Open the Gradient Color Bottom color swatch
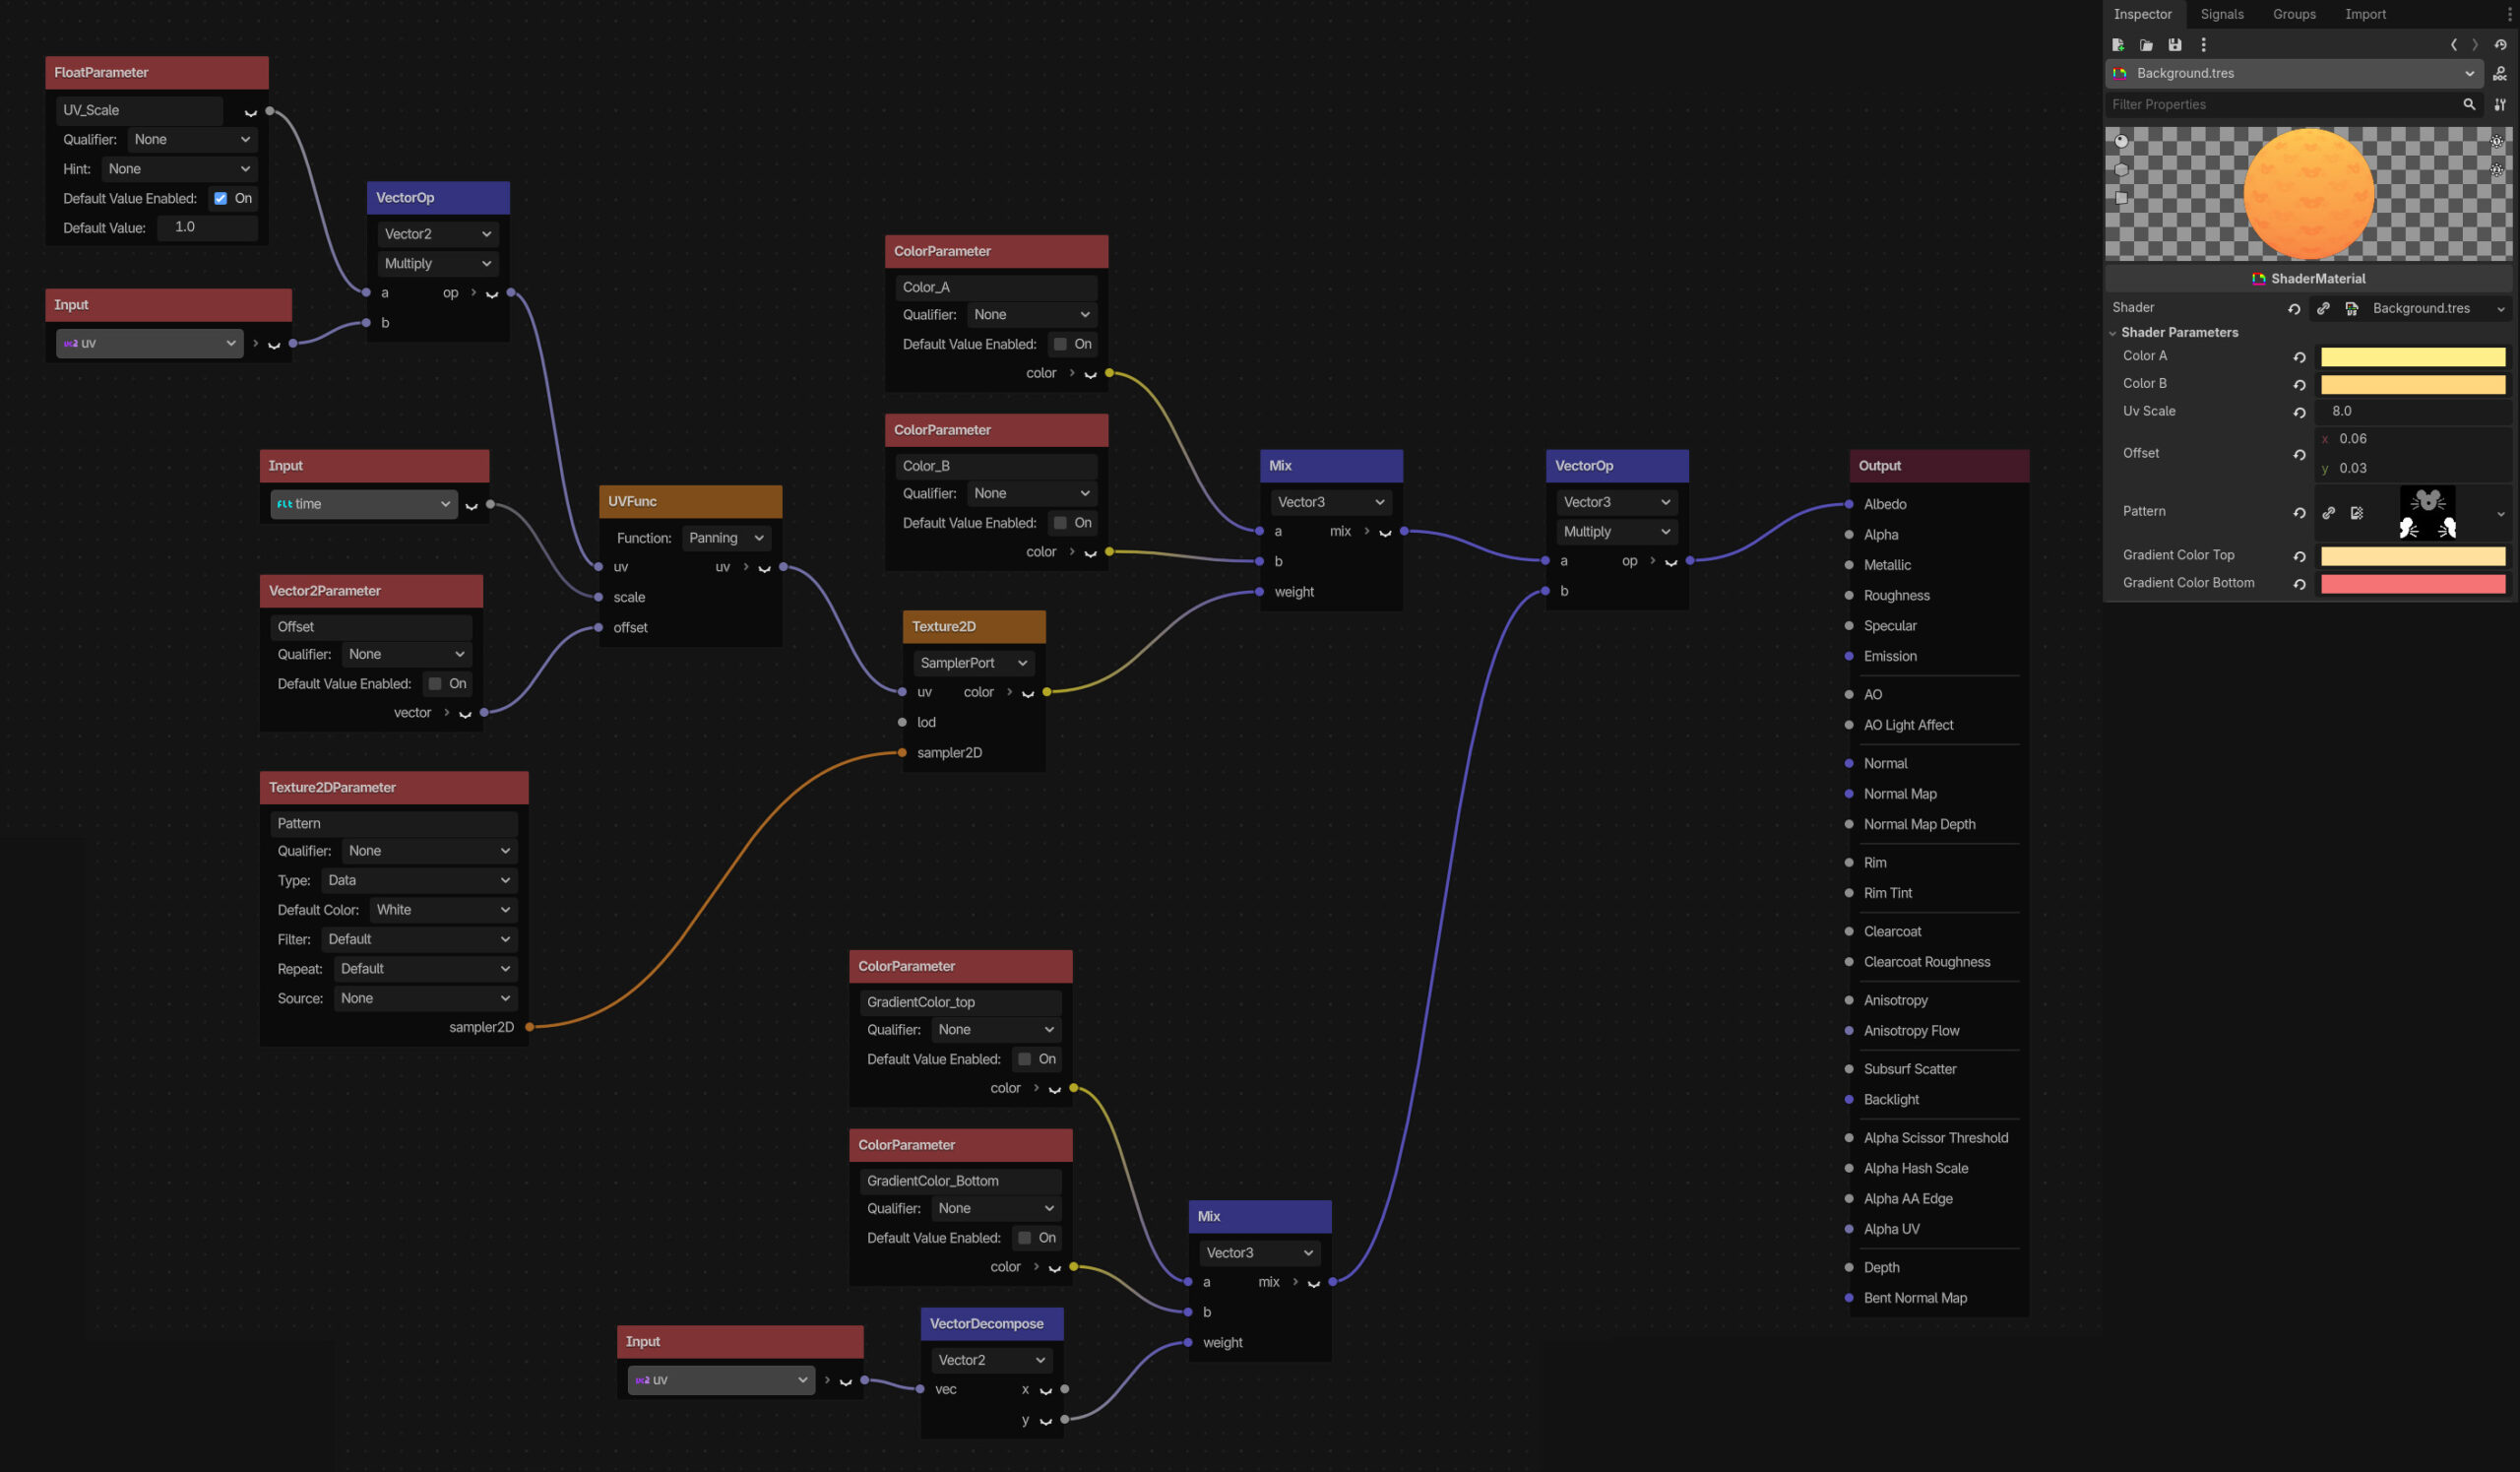Image resolution: width=2520 pixels, height=1472 pixels. point(2412,584)
